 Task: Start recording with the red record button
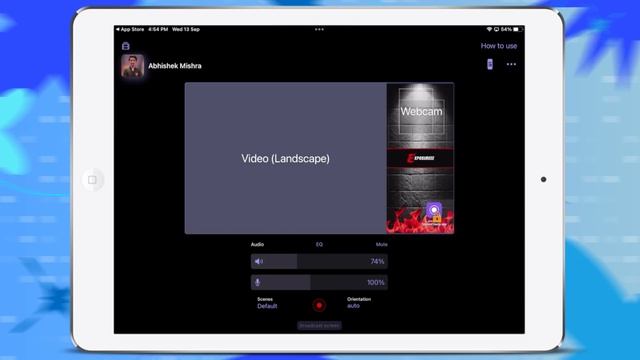(319, 305)
